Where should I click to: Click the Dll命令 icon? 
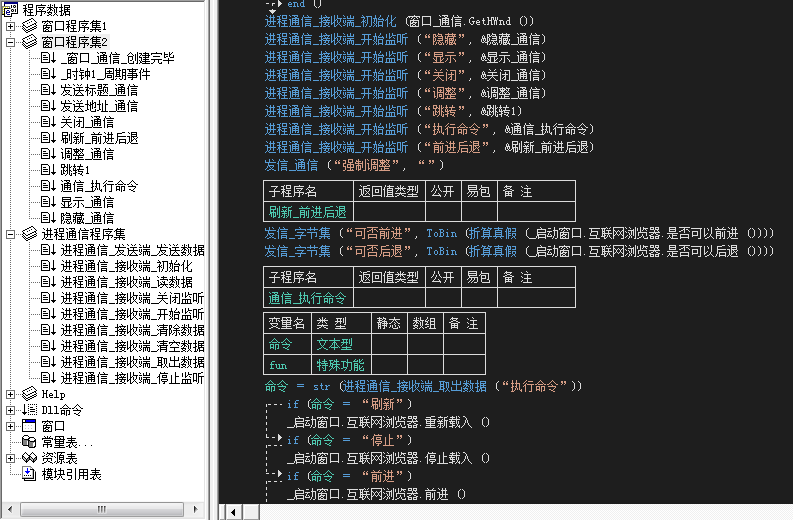click(29, 410)
